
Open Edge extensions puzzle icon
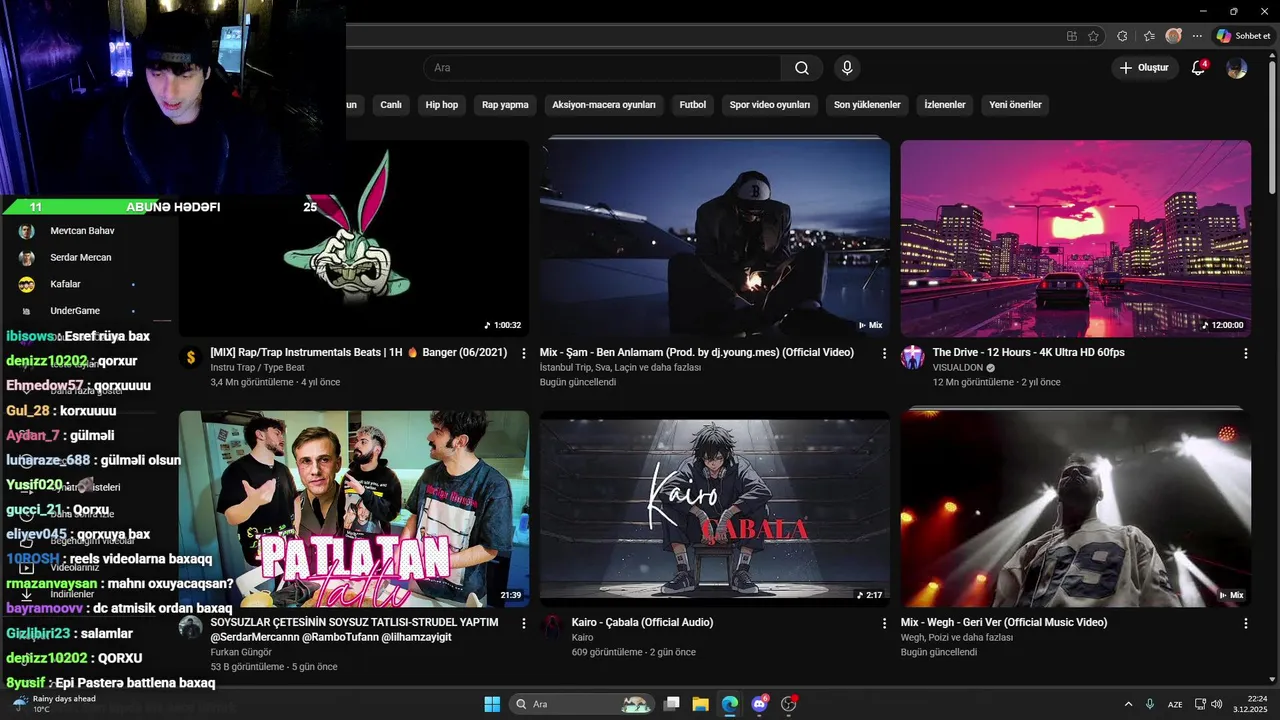point(1122,36)
